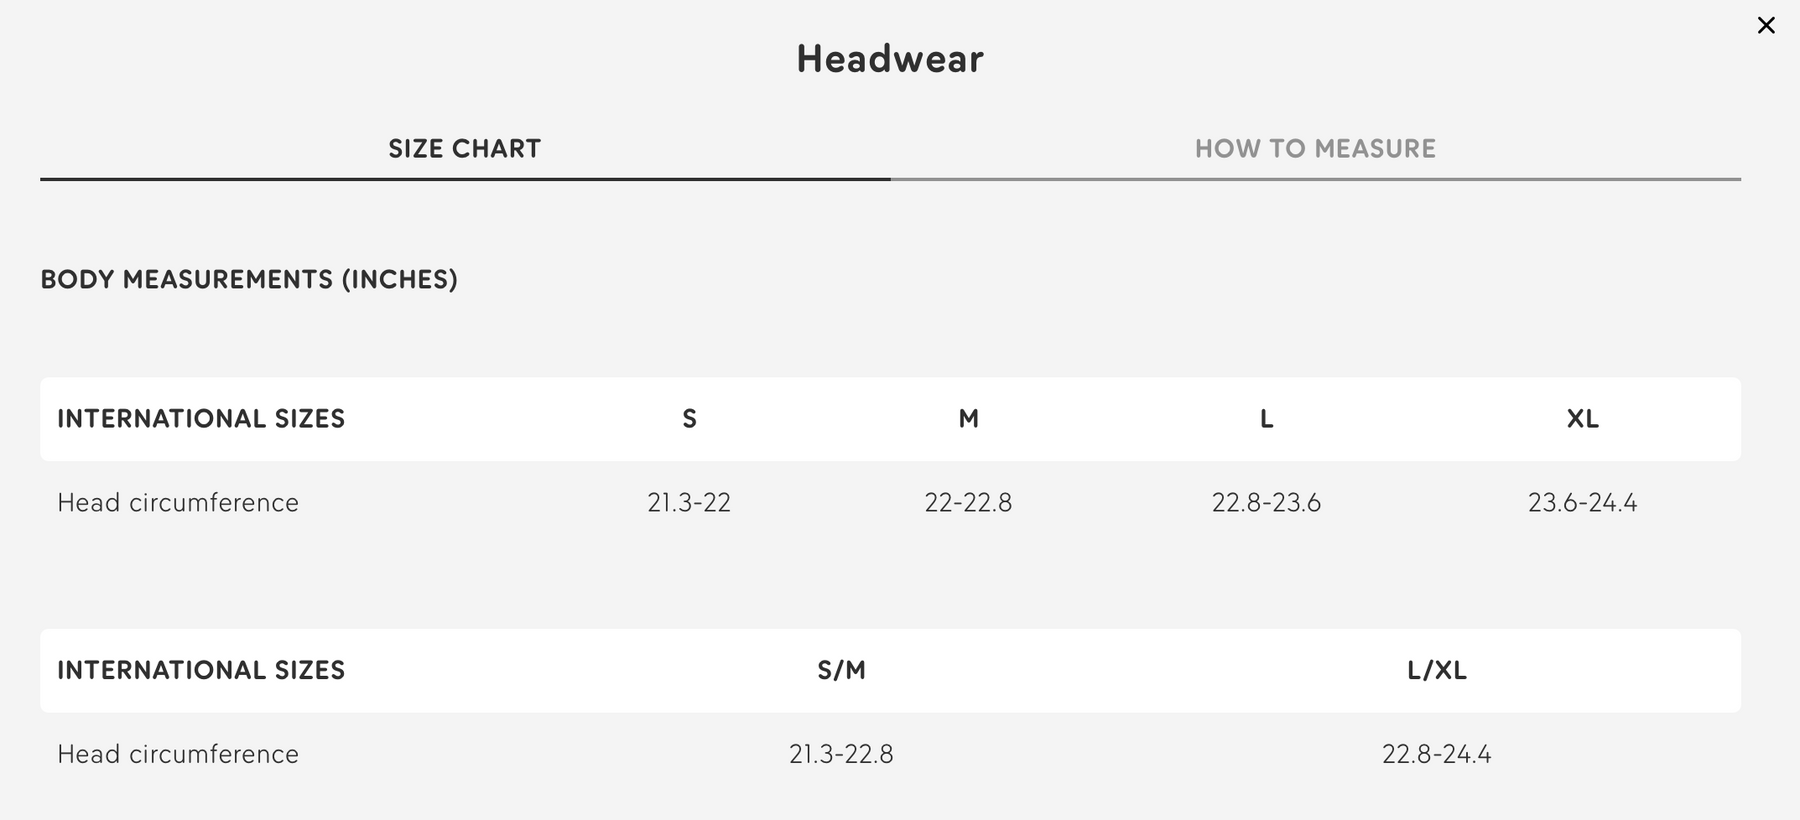Click the Body Measurements (Inches) heading
The height and width of the screenshot is (820, 1800).
pos(249,279)
